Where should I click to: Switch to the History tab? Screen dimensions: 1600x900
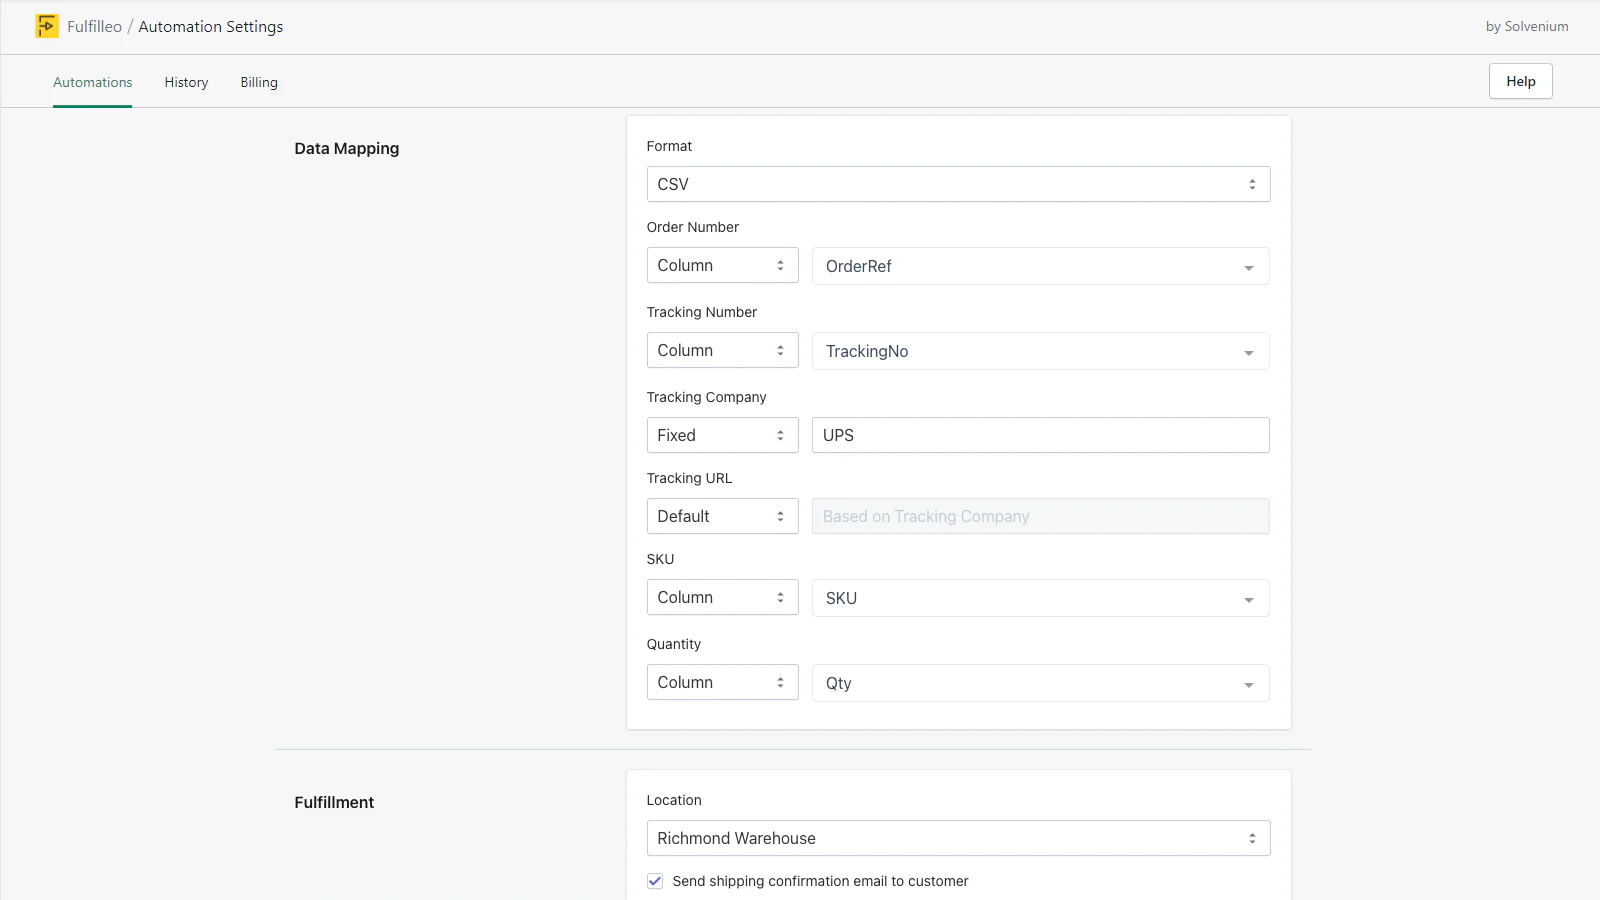[x=186, y=82]
